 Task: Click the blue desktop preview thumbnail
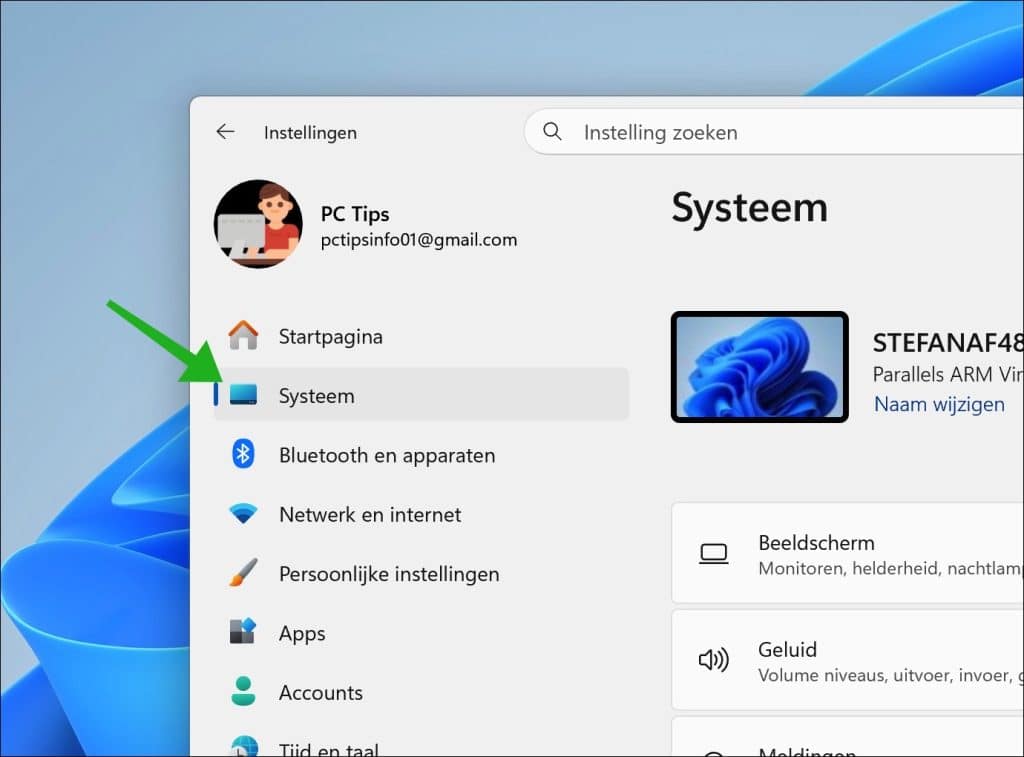[x=760, y=366]
